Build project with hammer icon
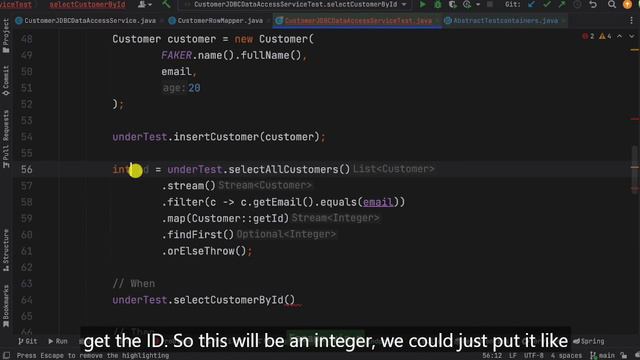This screenshot has height=360, width=640. click(x=166, y=4)
